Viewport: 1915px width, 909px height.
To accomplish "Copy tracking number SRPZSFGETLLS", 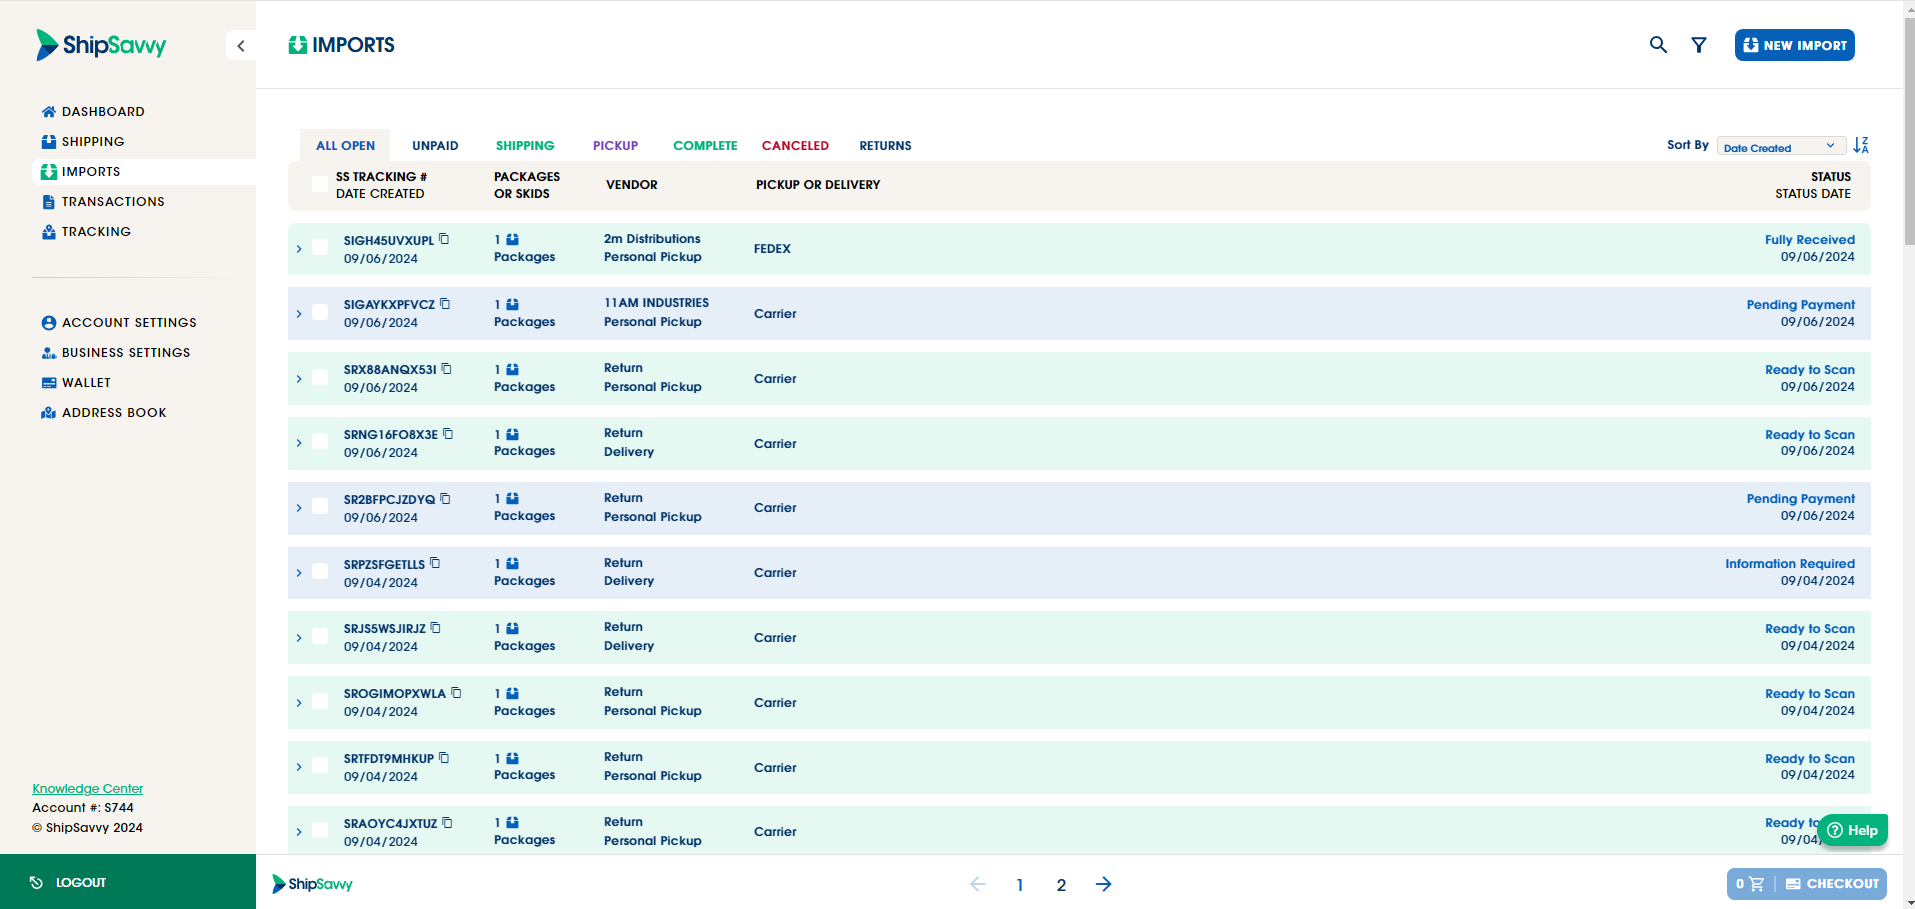I will [x=435, y=563].
